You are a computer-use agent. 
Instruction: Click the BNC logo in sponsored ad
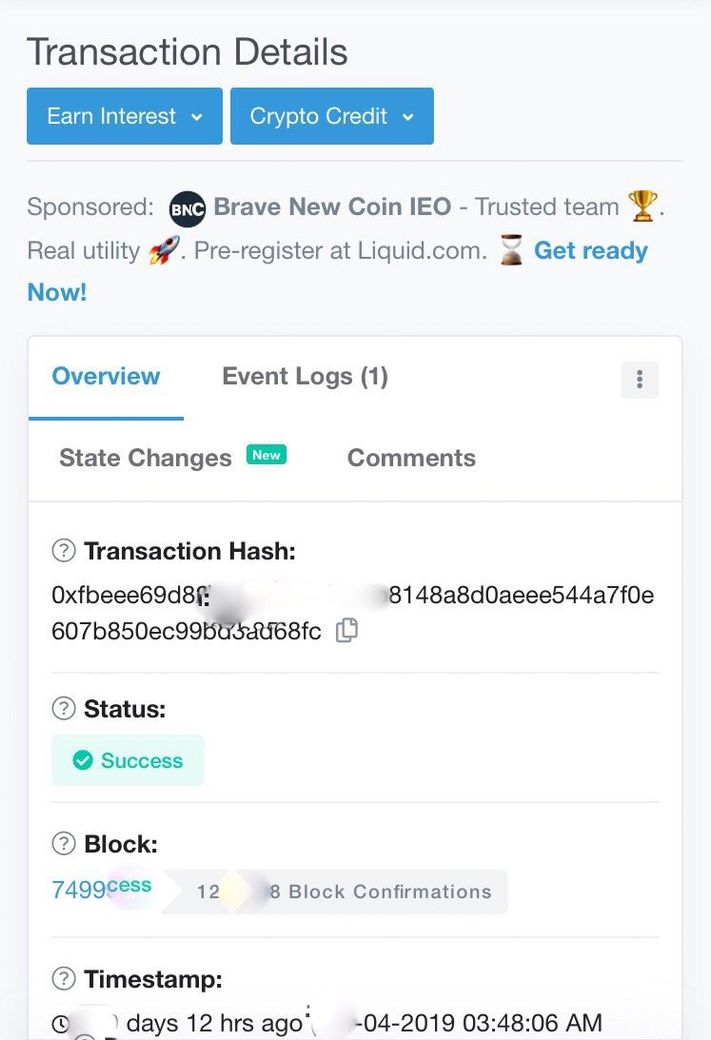187,208
